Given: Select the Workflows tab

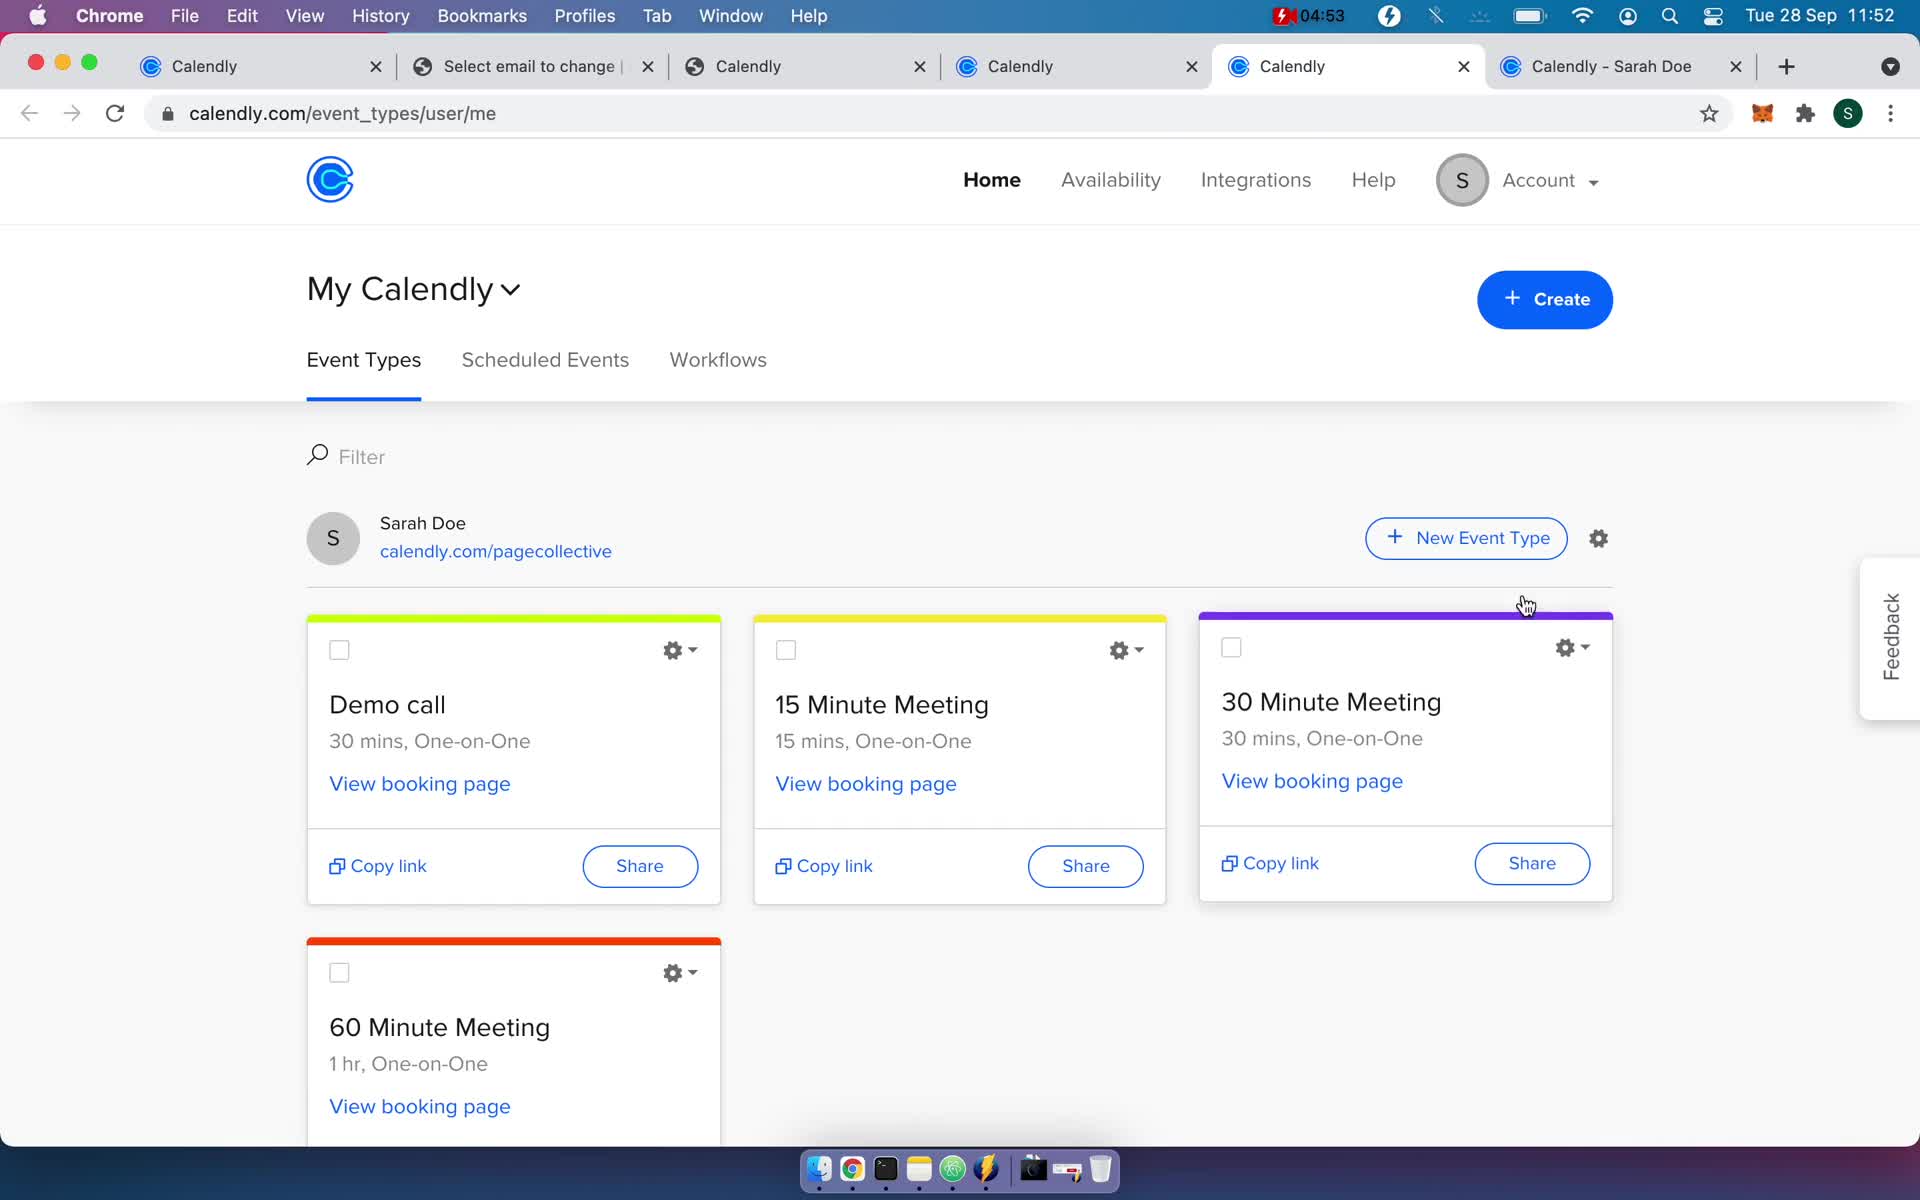Looking at the screenshot, I should click(719, 359).
